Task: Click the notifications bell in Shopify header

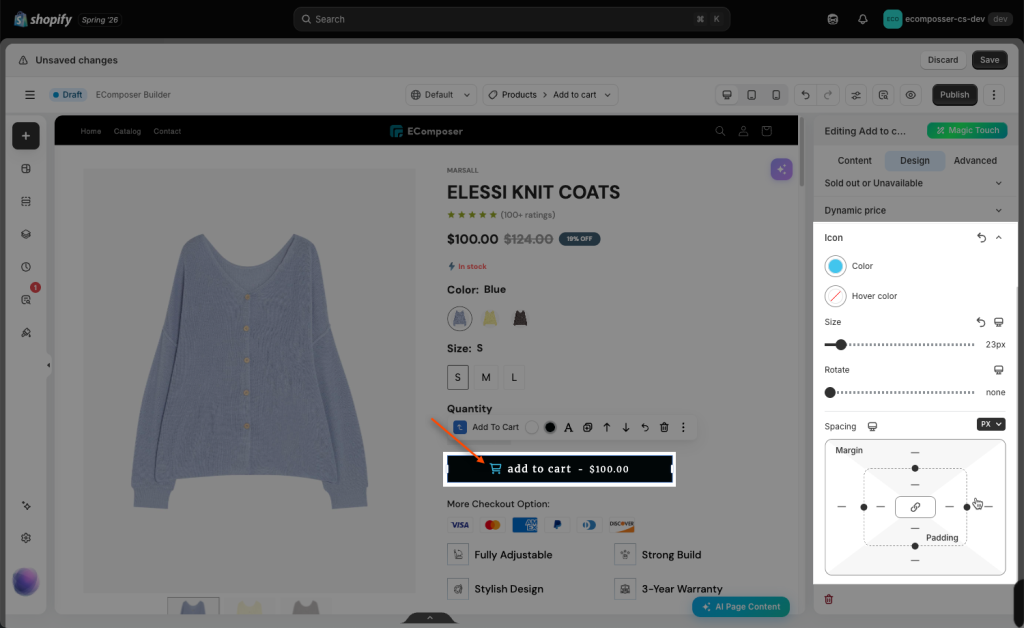Action: (x=863, y=19)
